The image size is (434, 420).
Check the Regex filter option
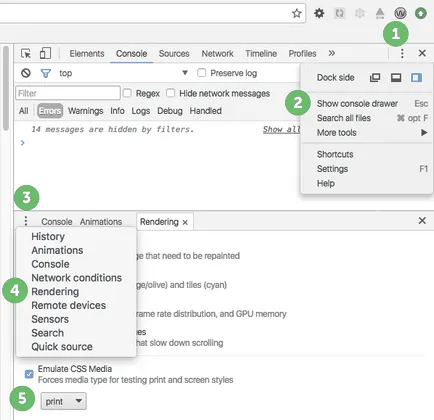(127, 93)
